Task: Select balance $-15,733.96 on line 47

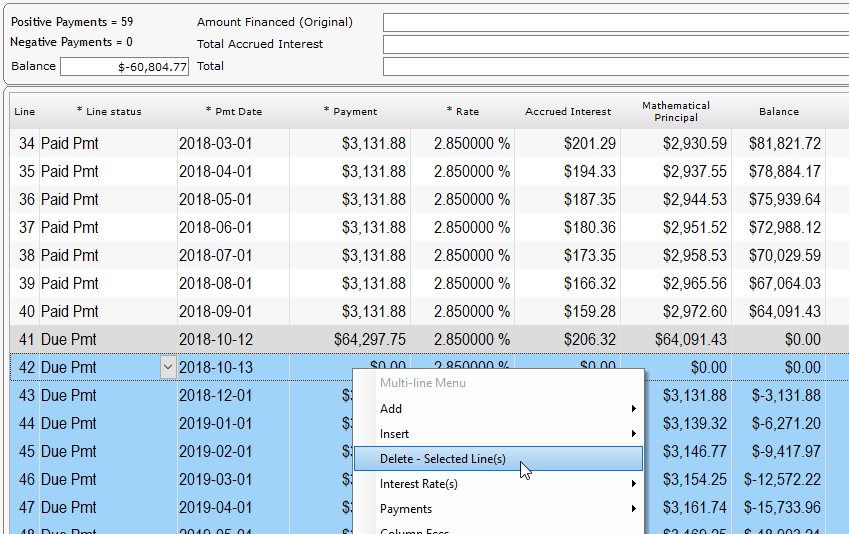Action: coord(778,507)
